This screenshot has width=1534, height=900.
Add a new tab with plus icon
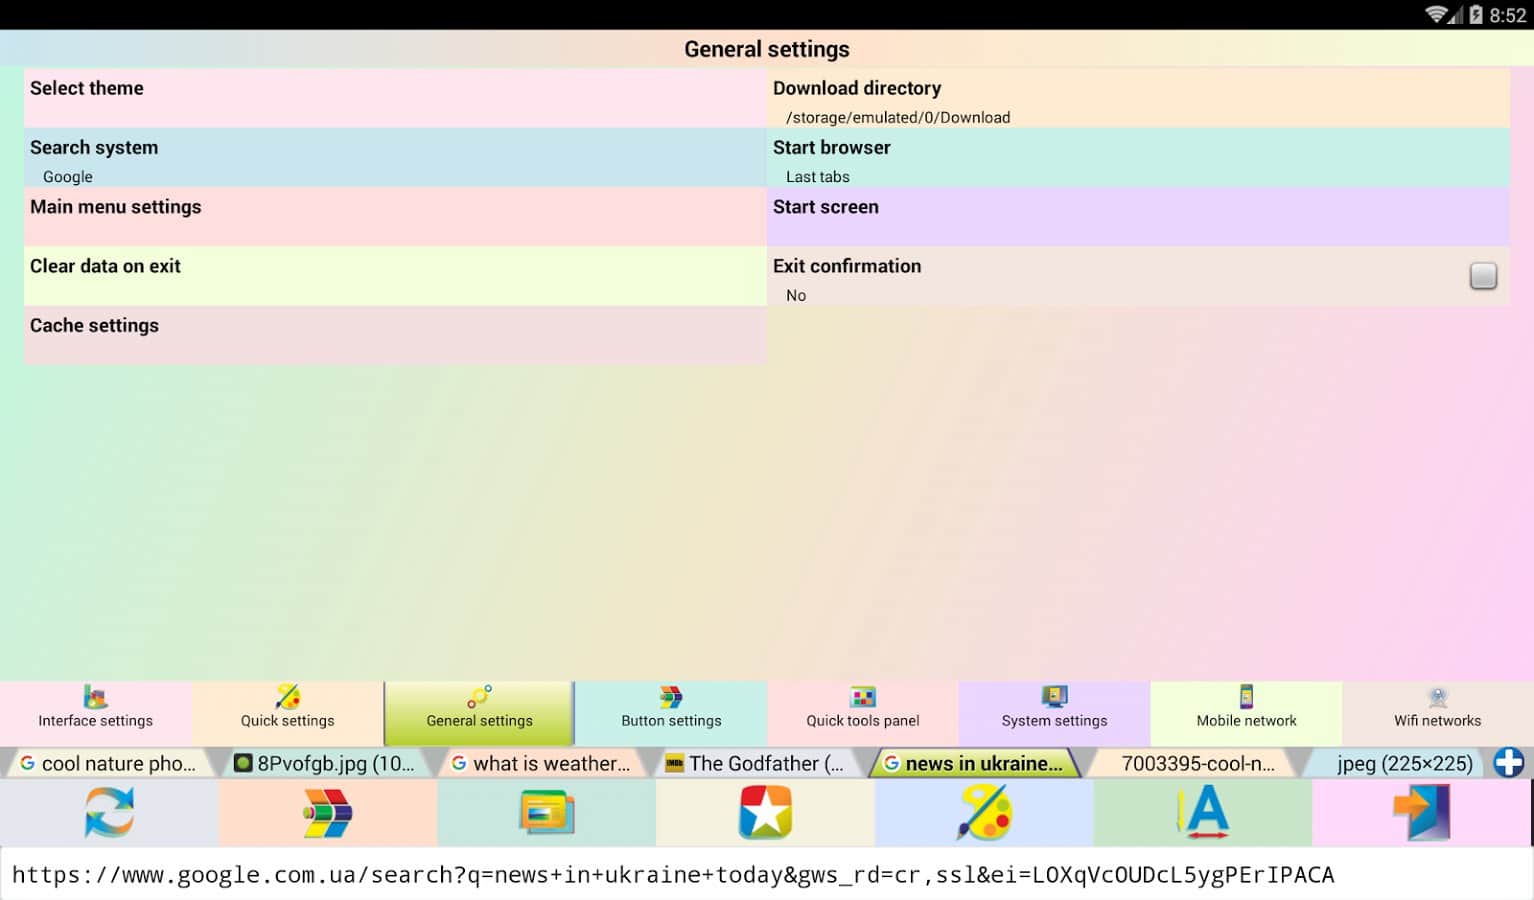pos(1508,763)
